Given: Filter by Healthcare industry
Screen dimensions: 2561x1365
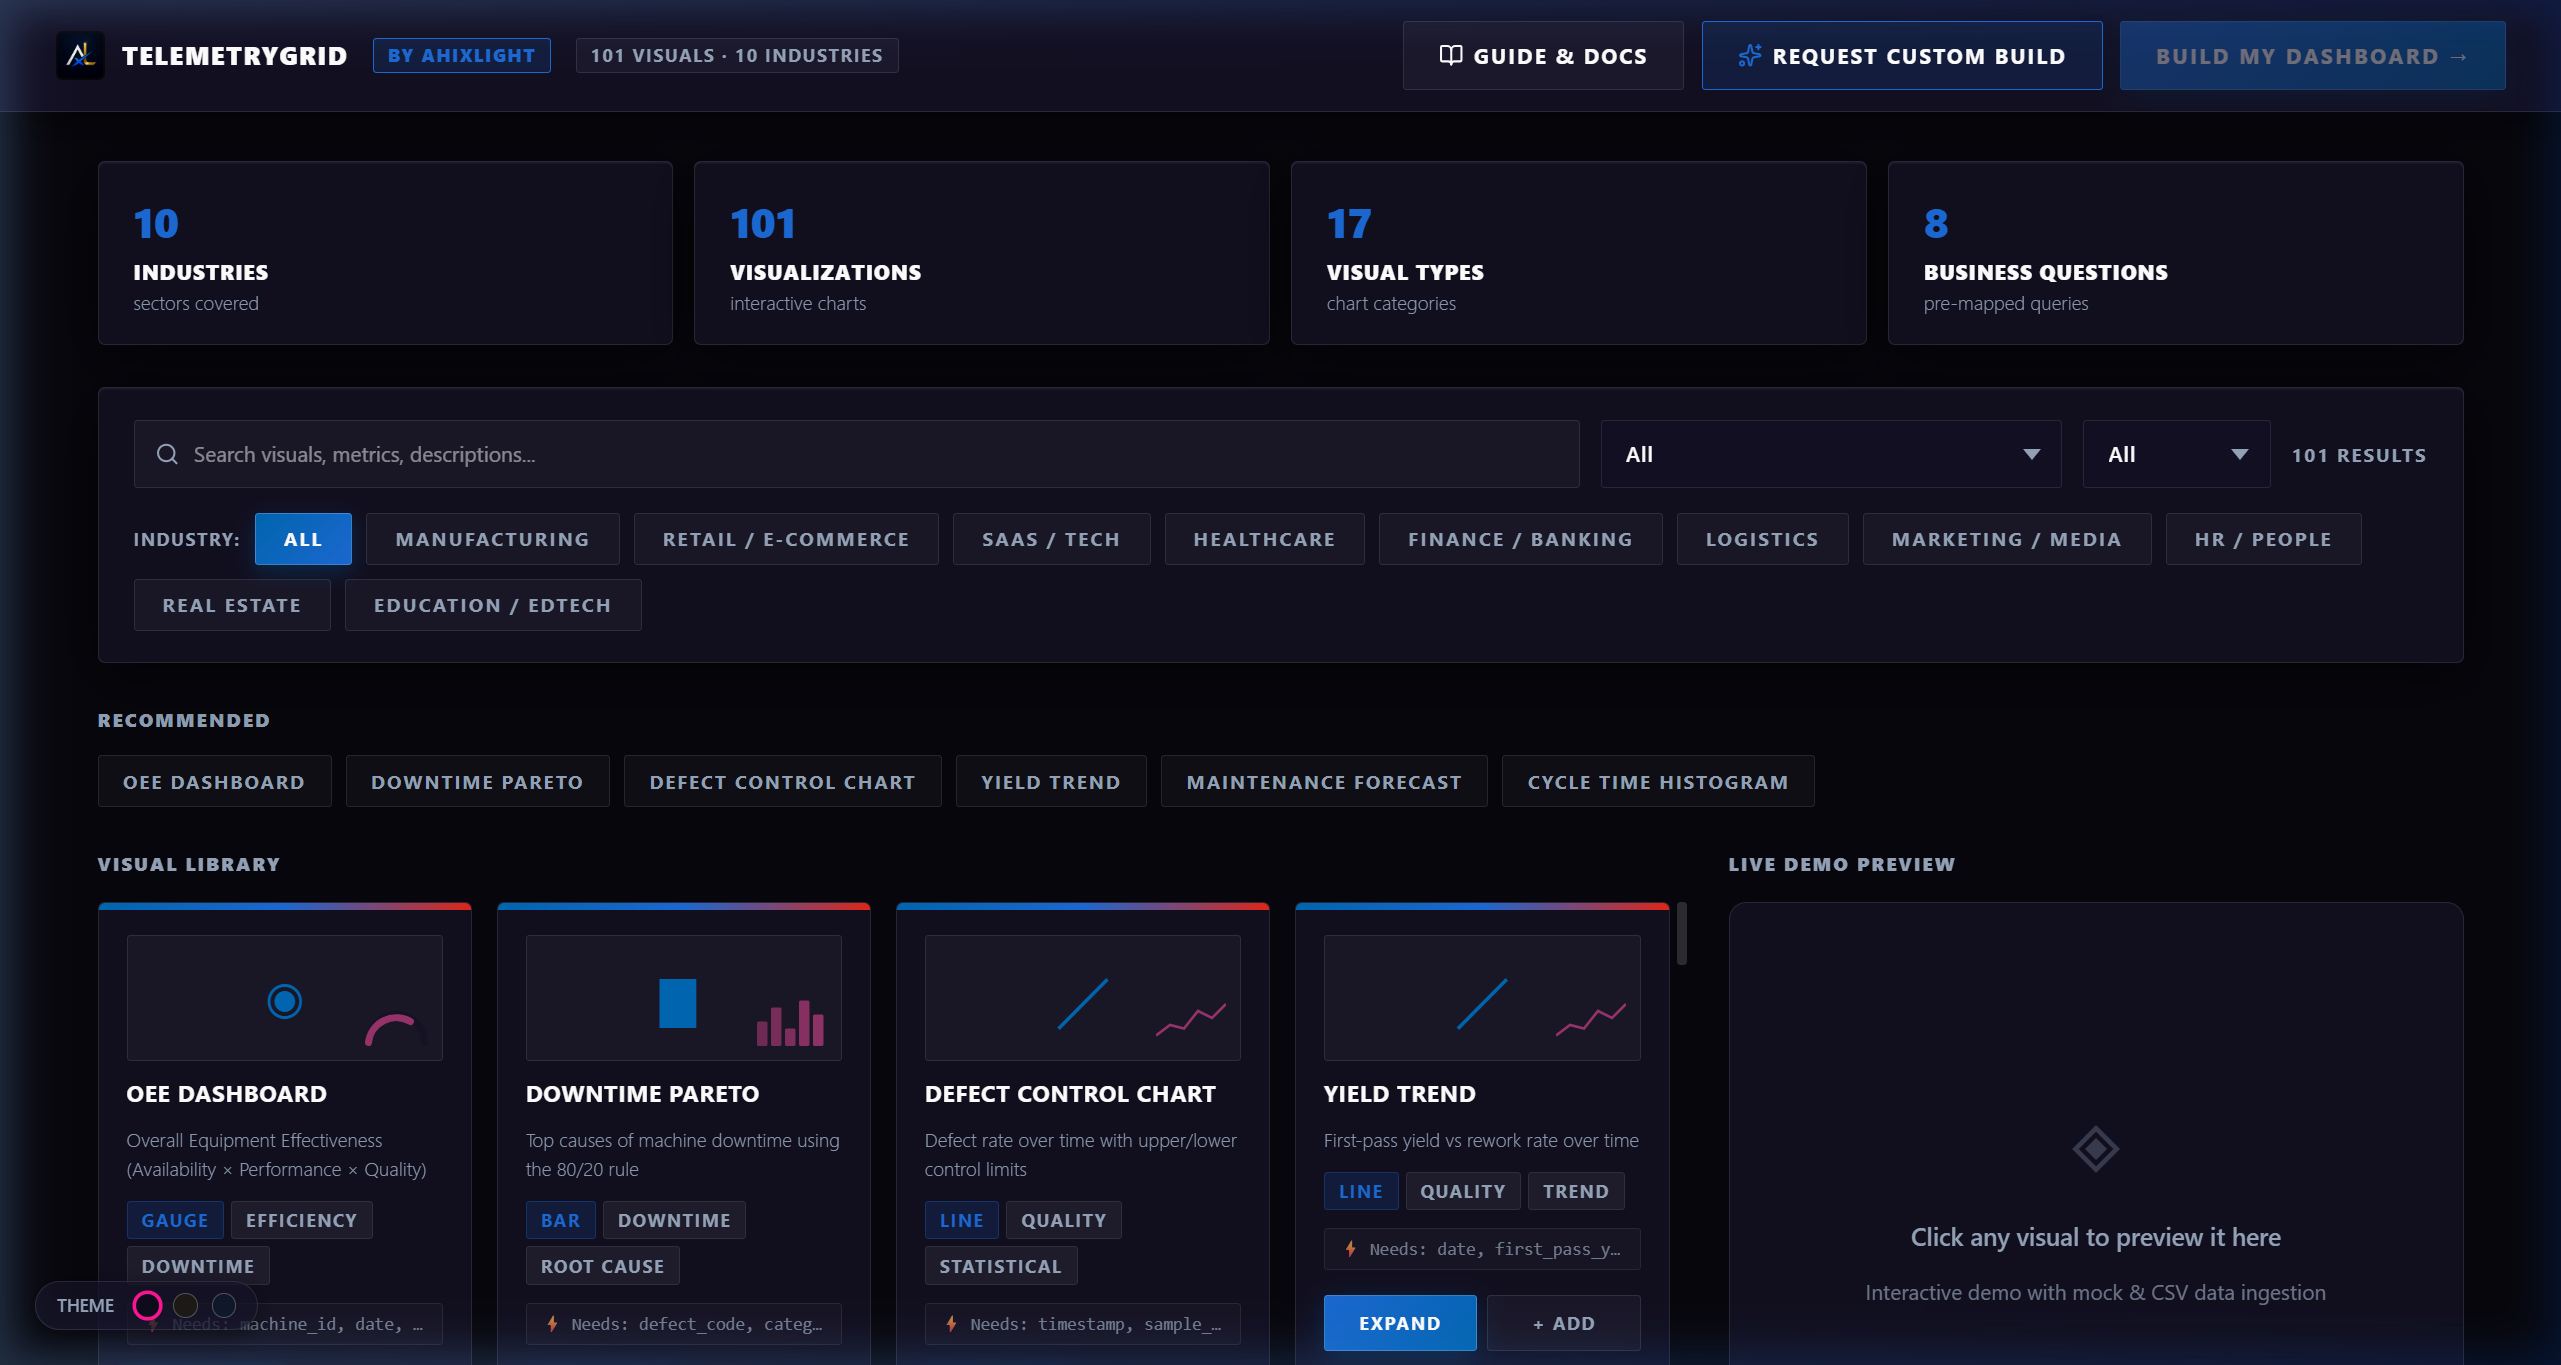Looking at the screenshot, I should pos(1264,539).
